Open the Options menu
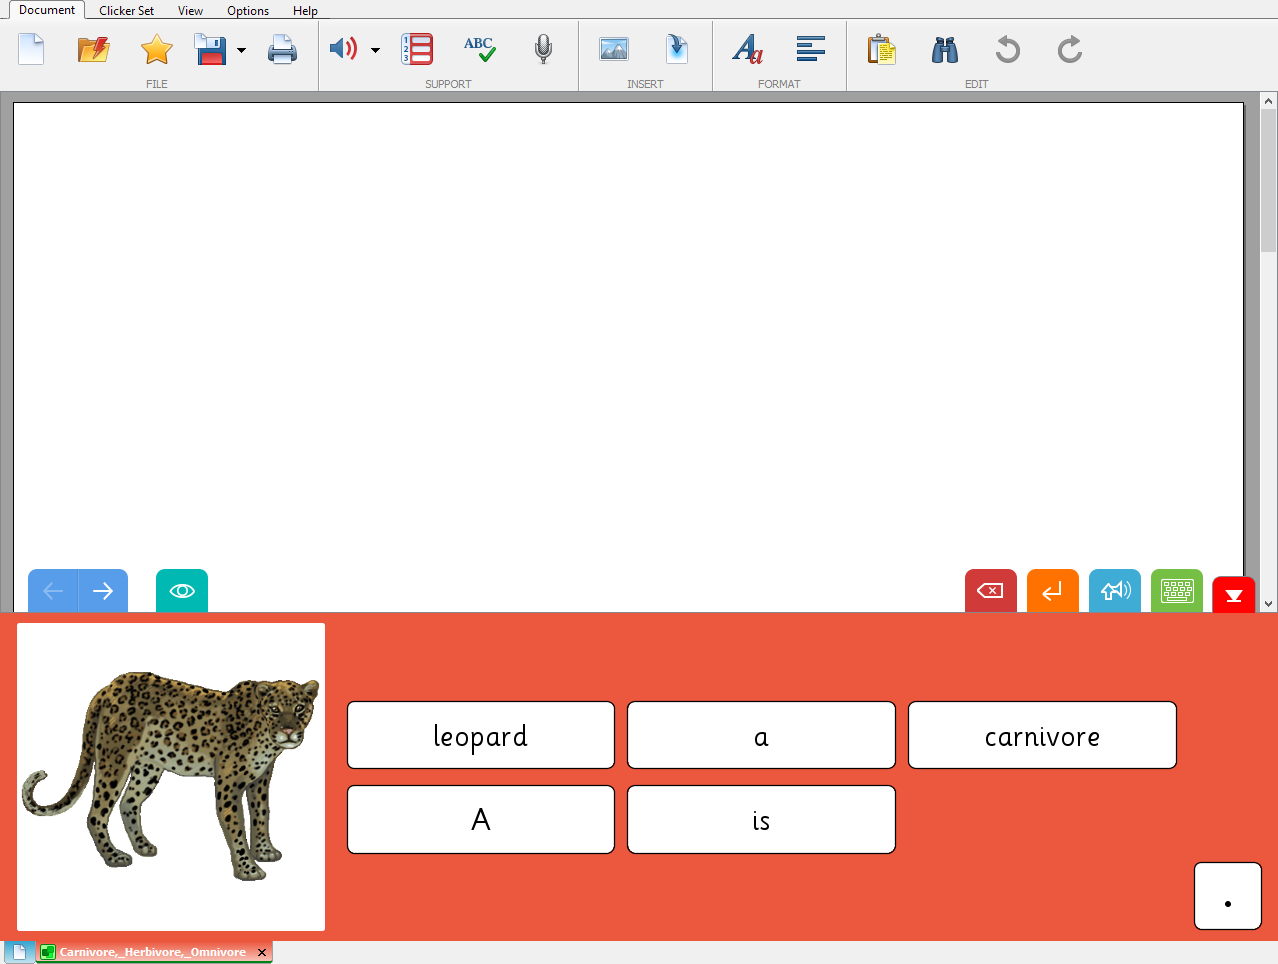Screen dimensions: 1278x964 click(248, 11)
